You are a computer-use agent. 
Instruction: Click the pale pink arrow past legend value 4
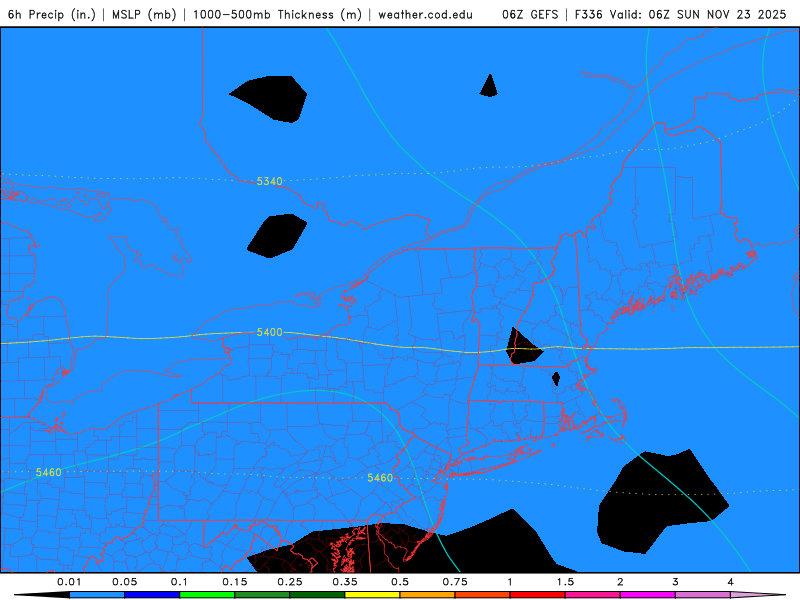pos(758,595)
